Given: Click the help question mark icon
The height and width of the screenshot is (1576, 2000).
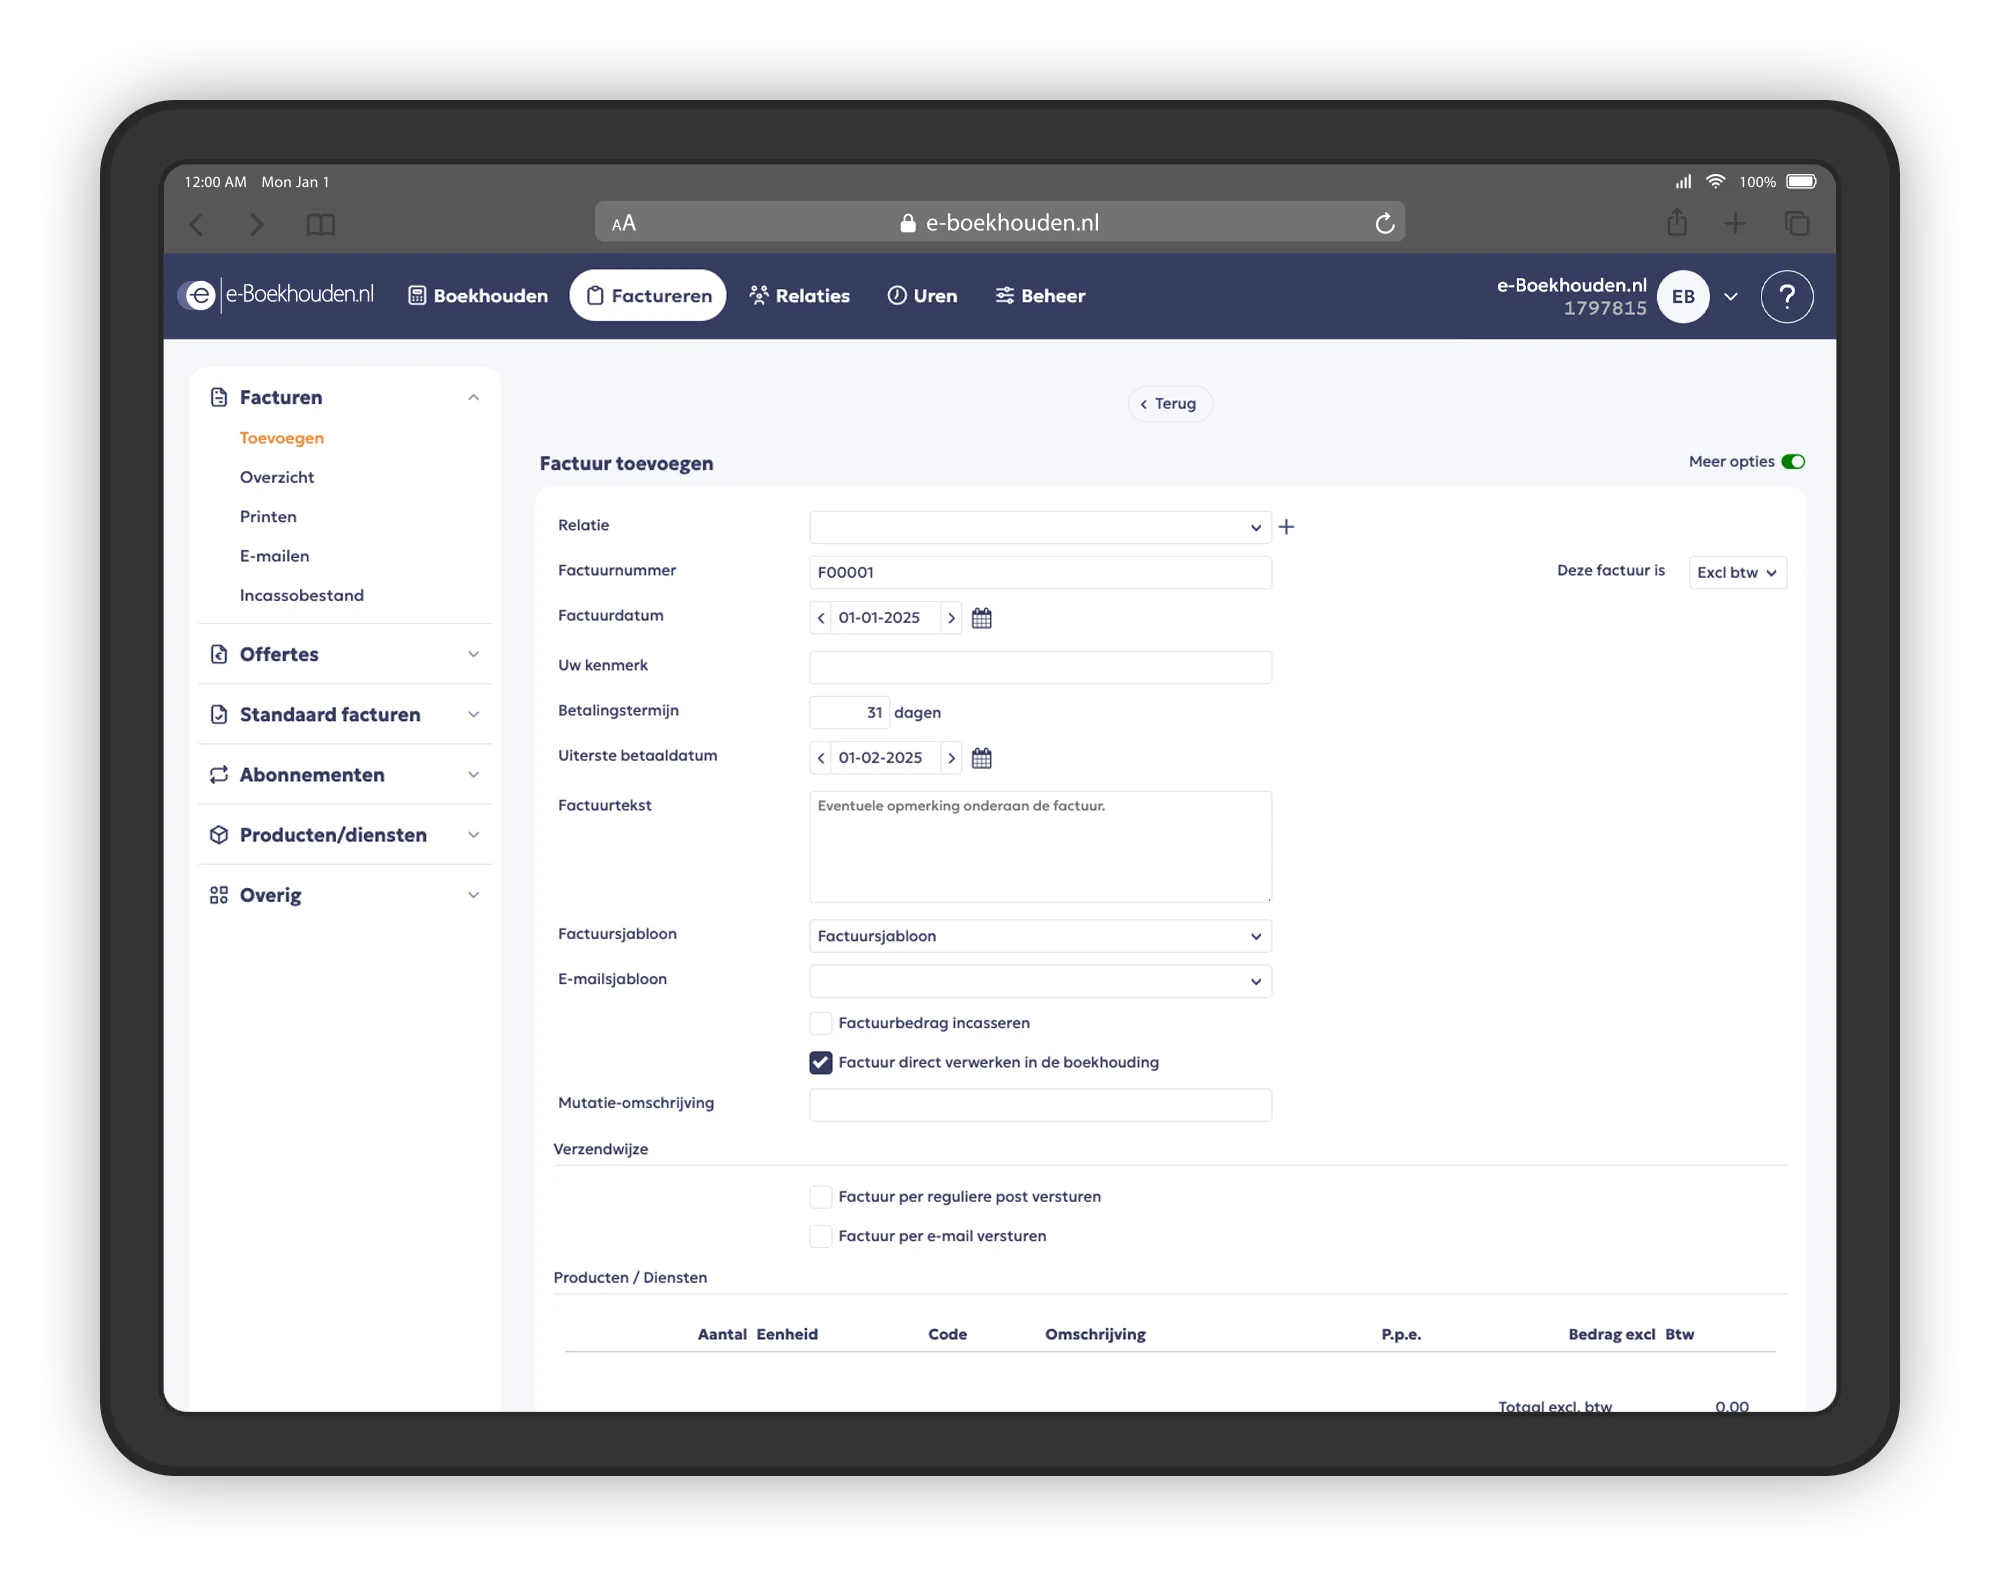Looking at the screenshot, I should pyautogui.click(x=1786, y=297).
